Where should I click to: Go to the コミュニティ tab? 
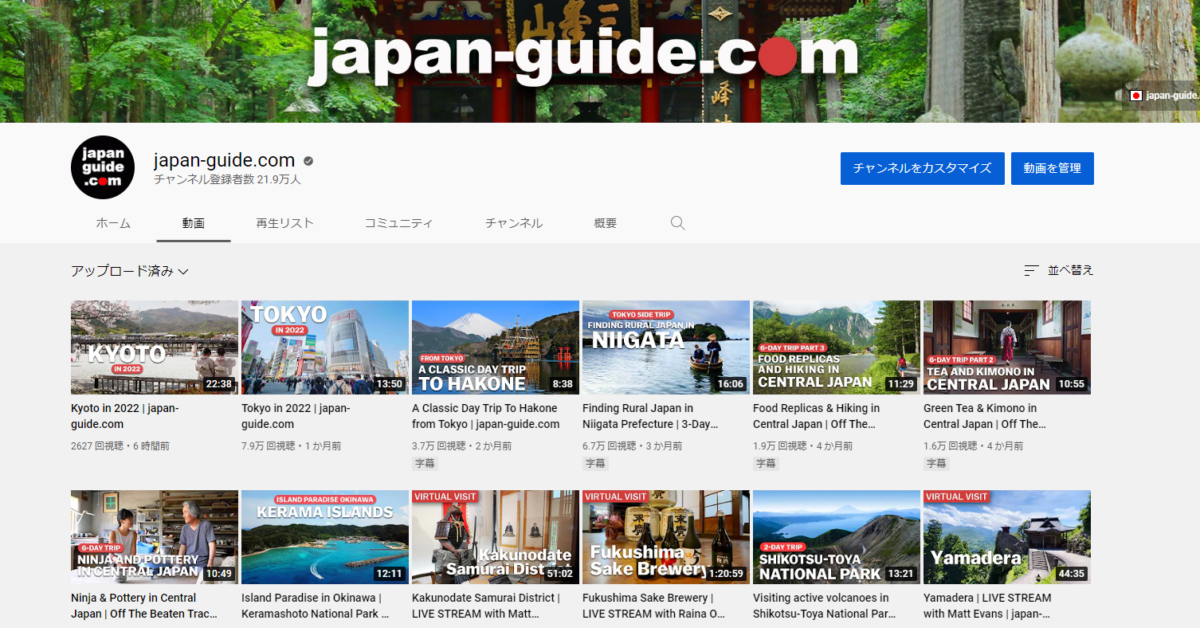[399, 223]
